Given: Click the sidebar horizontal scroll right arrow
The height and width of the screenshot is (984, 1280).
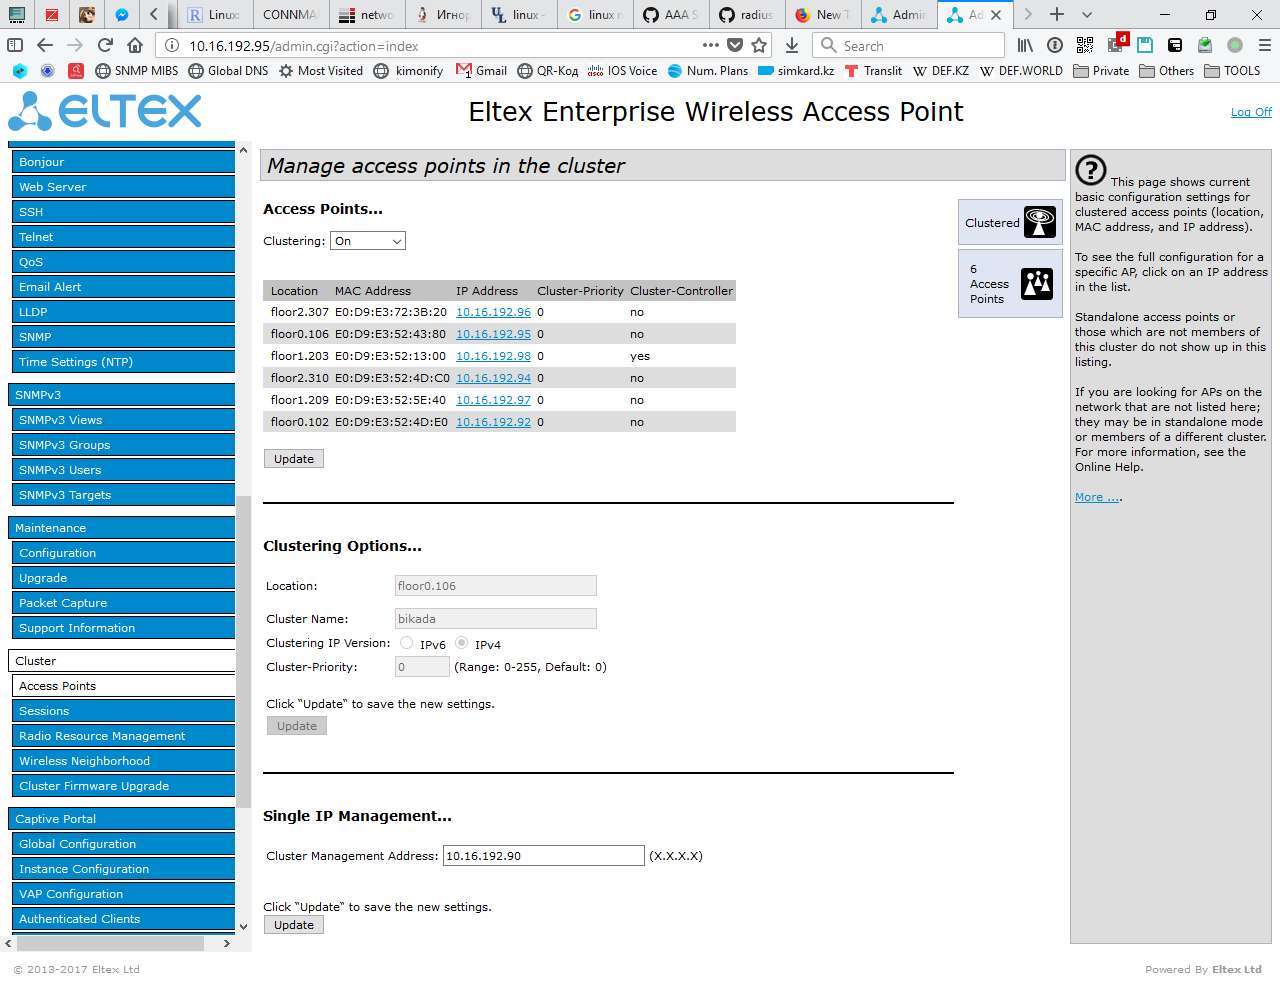Looking at the screenshot, I should click(227, 943).
